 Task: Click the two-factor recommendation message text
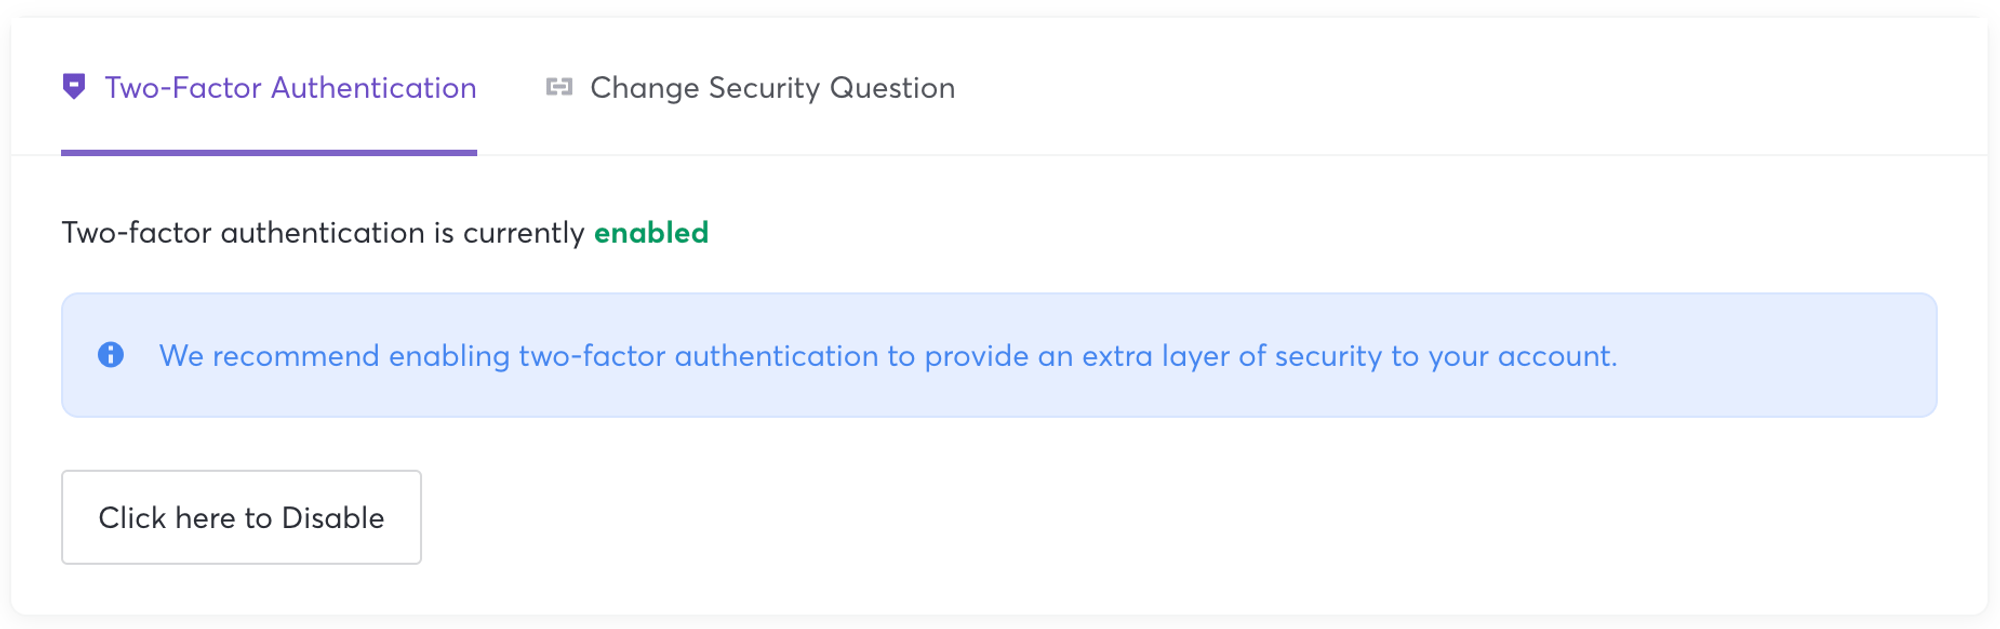coord(887,356)
